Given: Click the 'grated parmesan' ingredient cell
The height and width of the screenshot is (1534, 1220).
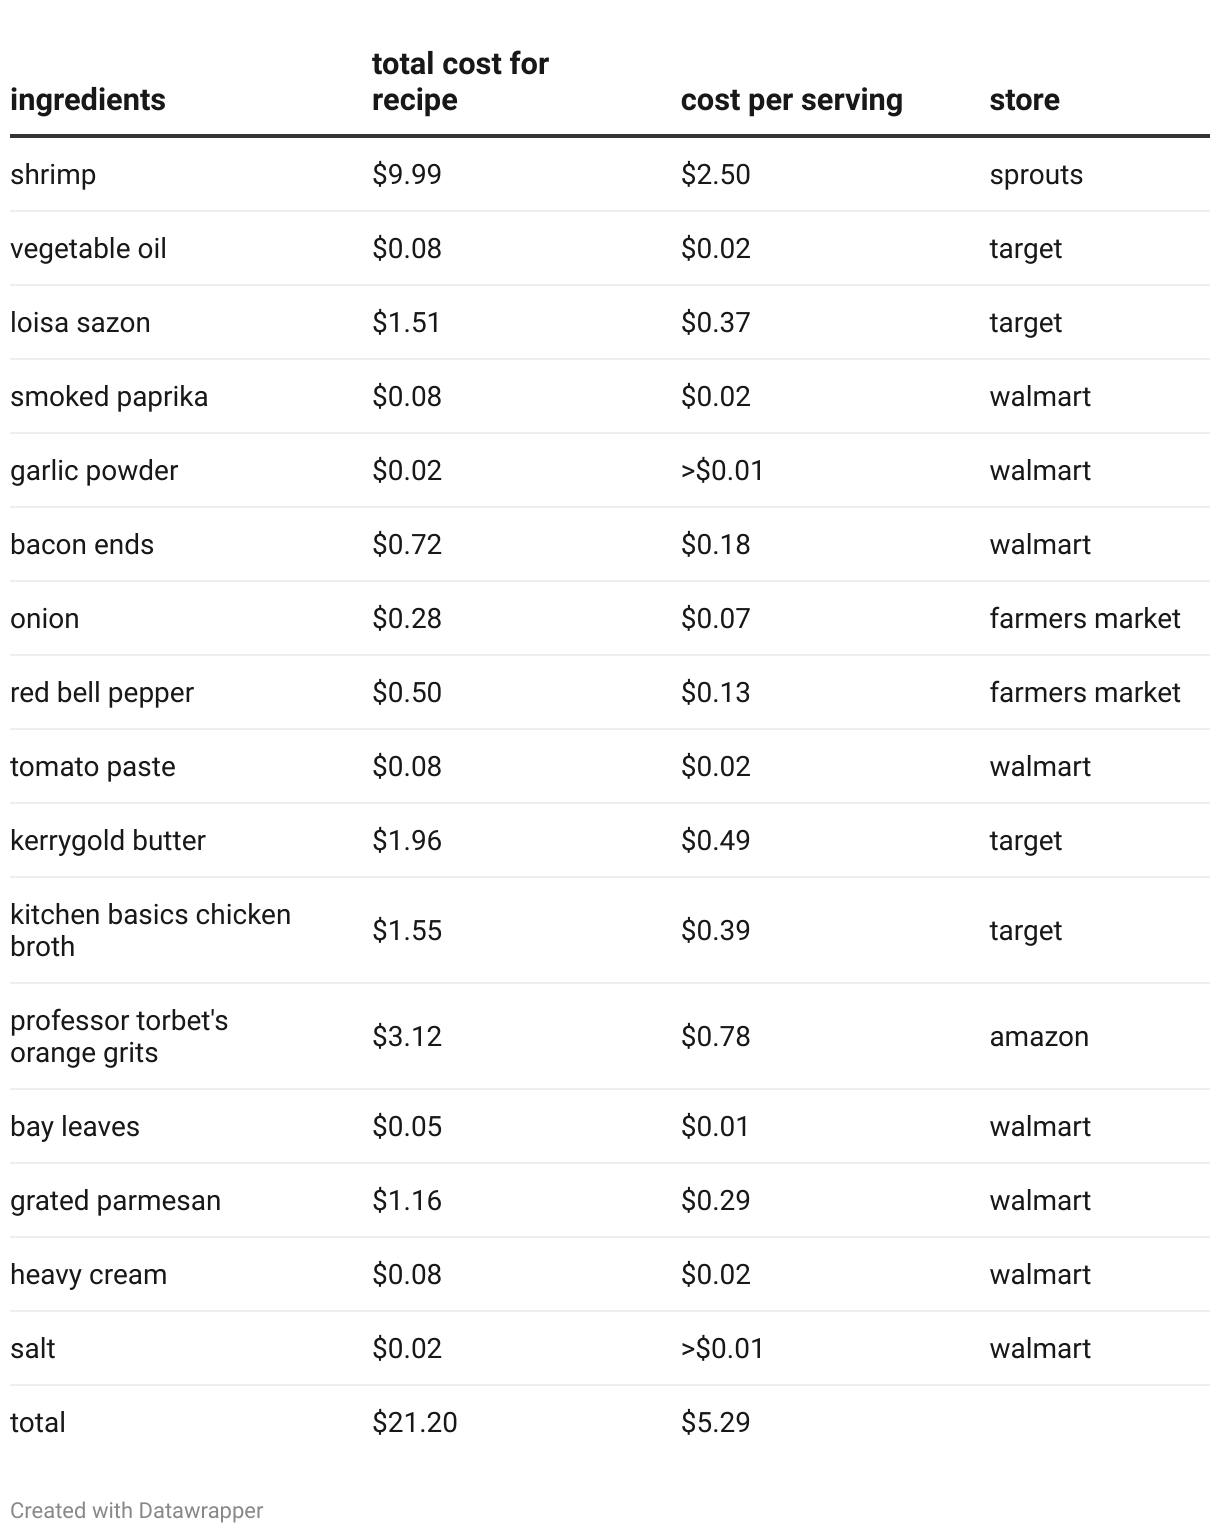Looking at the screenshot, I should [x=115, y=1201].
